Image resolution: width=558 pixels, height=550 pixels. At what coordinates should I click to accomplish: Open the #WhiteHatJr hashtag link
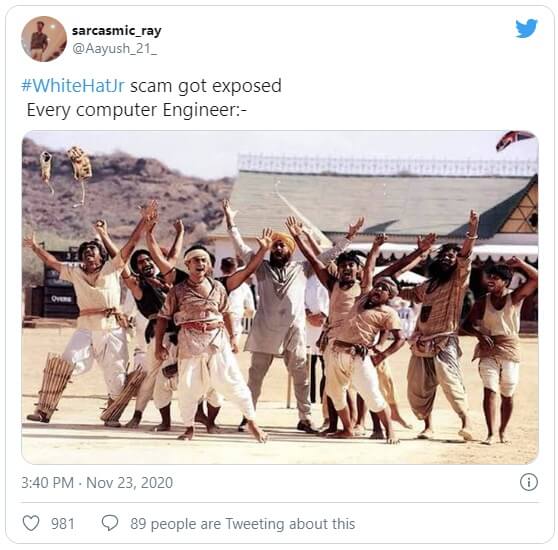click(x=73, y=86)
